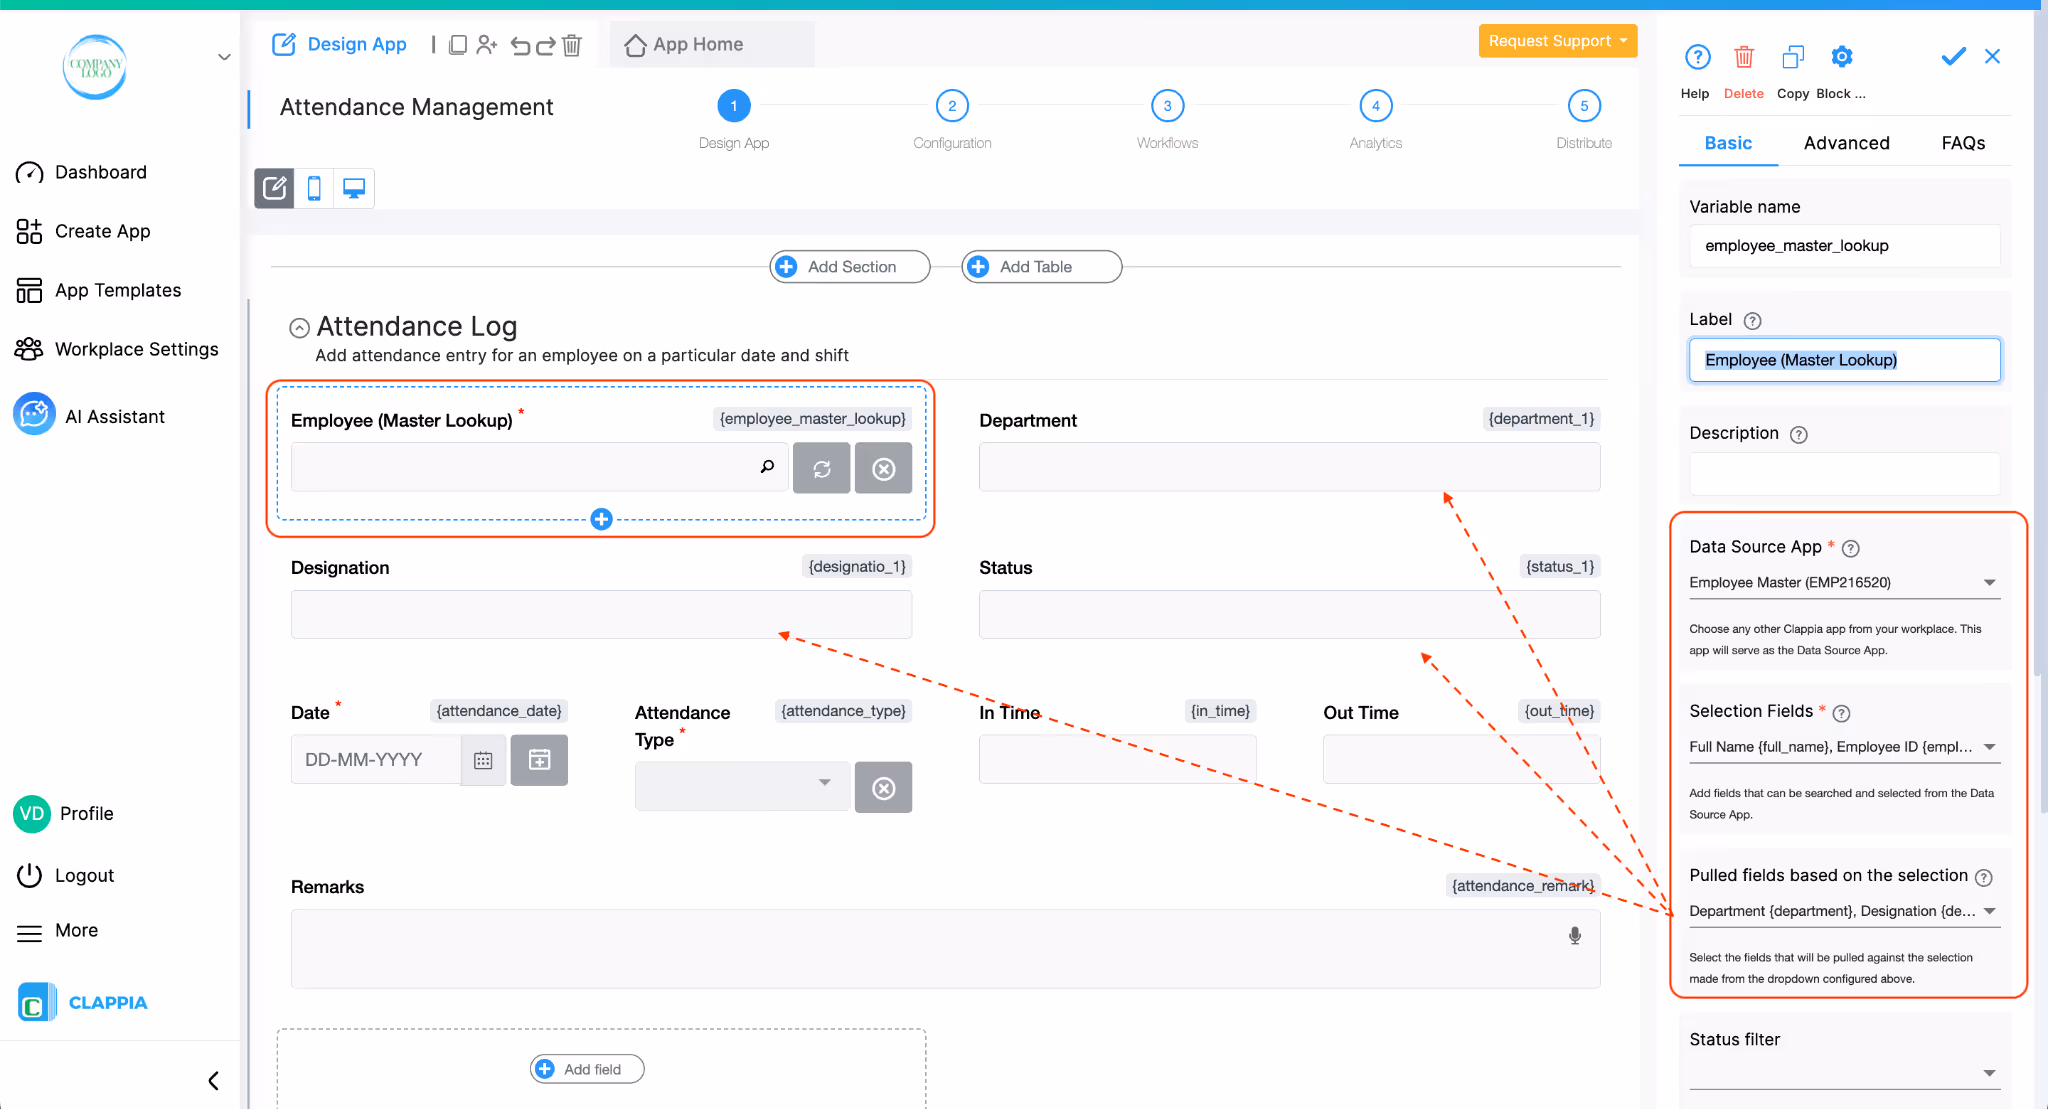
Task: Switch to the Advanced tab
Action: pos(1846,143)
